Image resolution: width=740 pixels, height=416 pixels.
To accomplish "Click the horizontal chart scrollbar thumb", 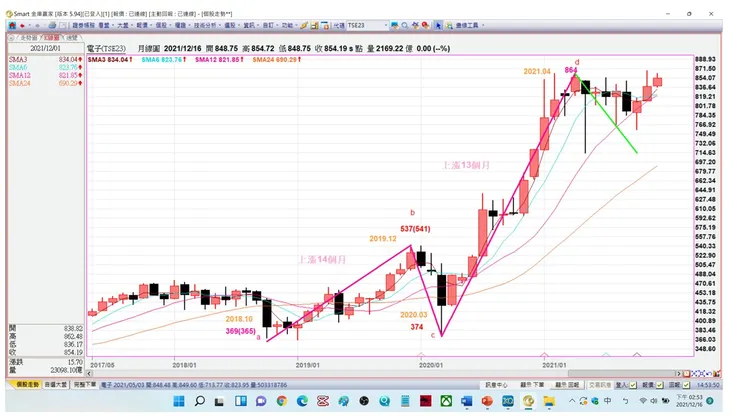I will (622, 374).
